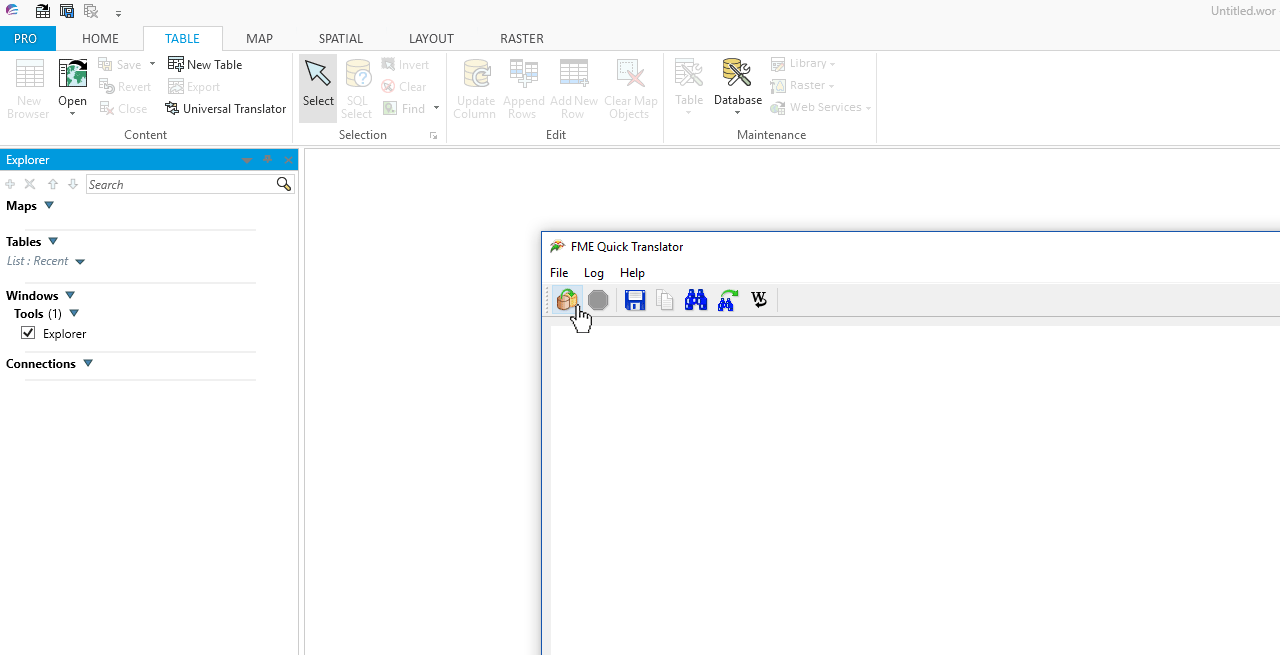This screenshot has width=1280, height=655.
Task: Click the Find button in Selection group
Action: tap(404, 109)
